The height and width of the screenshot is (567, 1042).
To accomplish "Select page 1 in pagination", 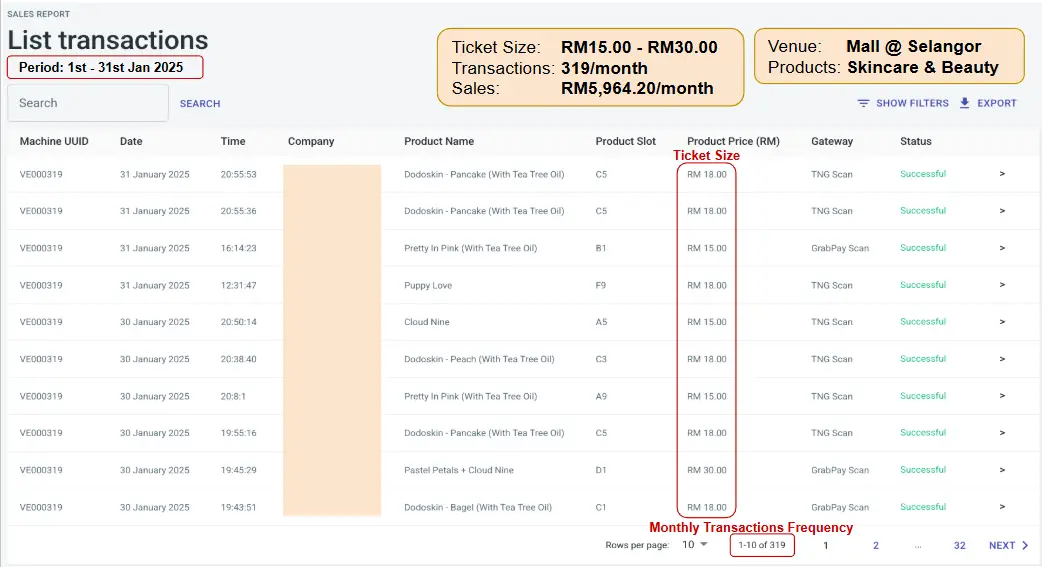I will coord(826,545).
